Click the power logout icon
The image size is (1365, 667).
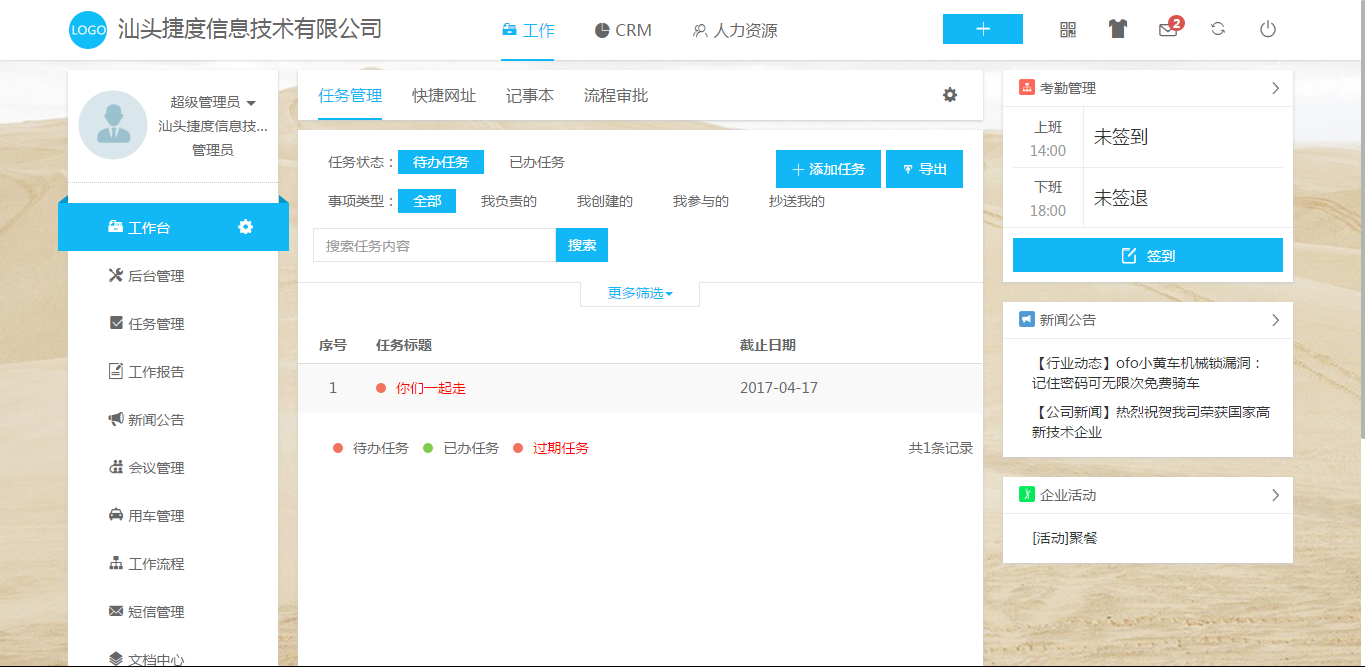[x=1268, y=30]
